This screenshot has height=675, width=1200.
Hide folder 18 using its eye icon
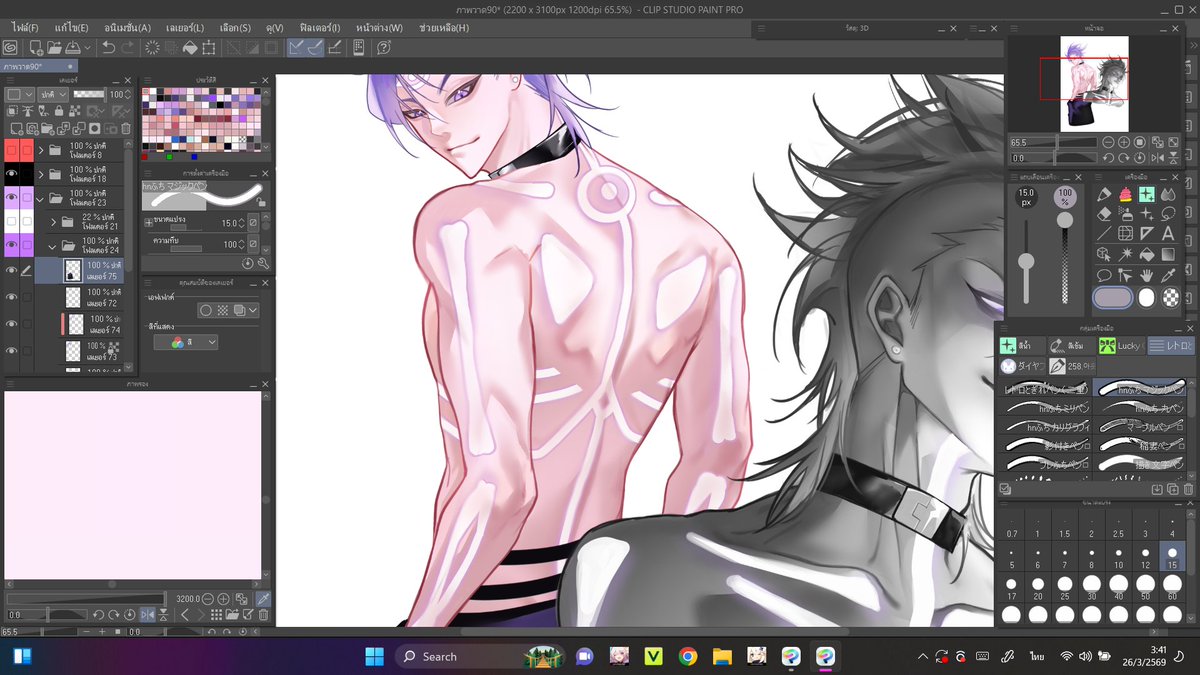[12, 174]
